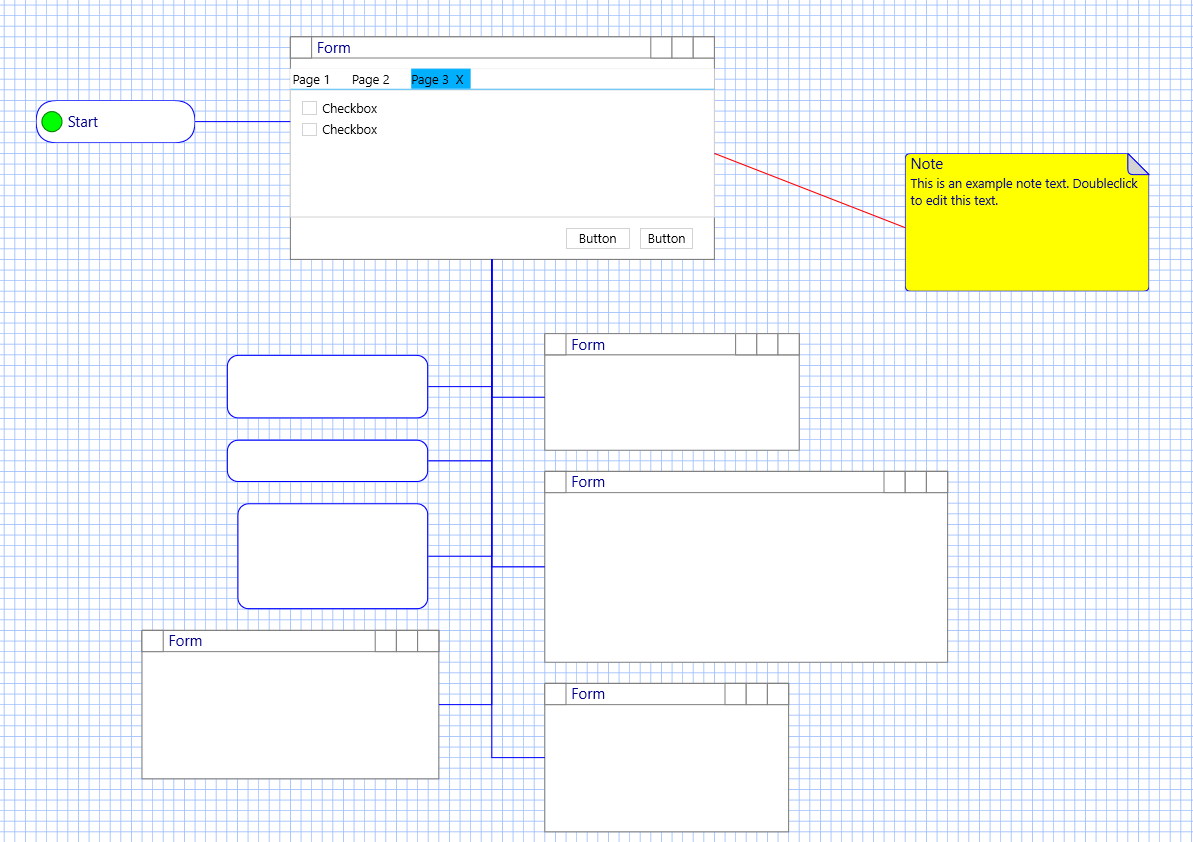Viewport: 1193px width, 842px height.
Task: Click the rightmost title-bar box of the tabbed Form
Action: (x=704, y=47)
